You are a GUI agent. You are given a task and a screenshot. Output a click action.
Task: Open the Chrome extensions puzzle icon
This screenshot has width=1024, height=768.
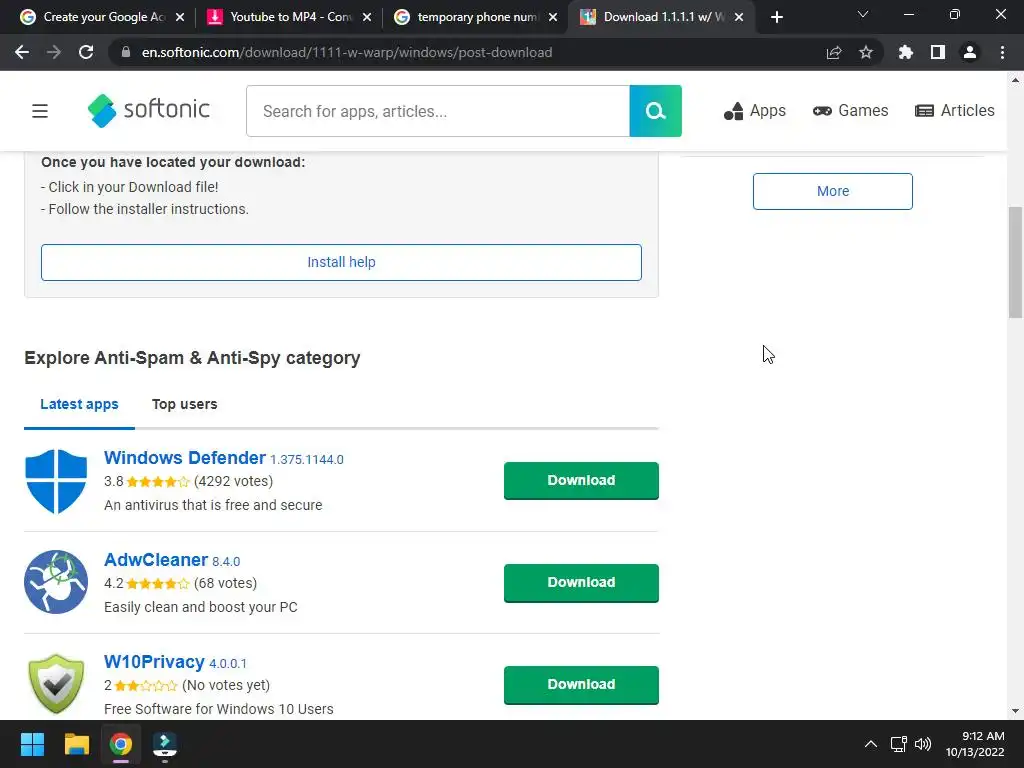pyautogui.click(x=906, y=52)
